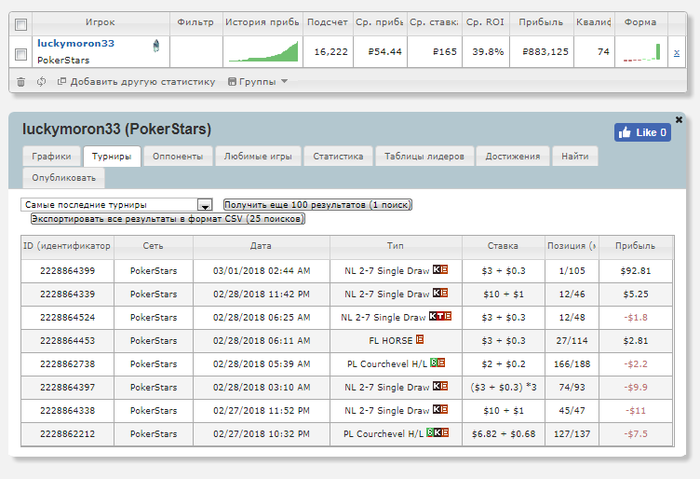Open the luckymoron33 player link
700x479 pixels.
pos(76,43)
